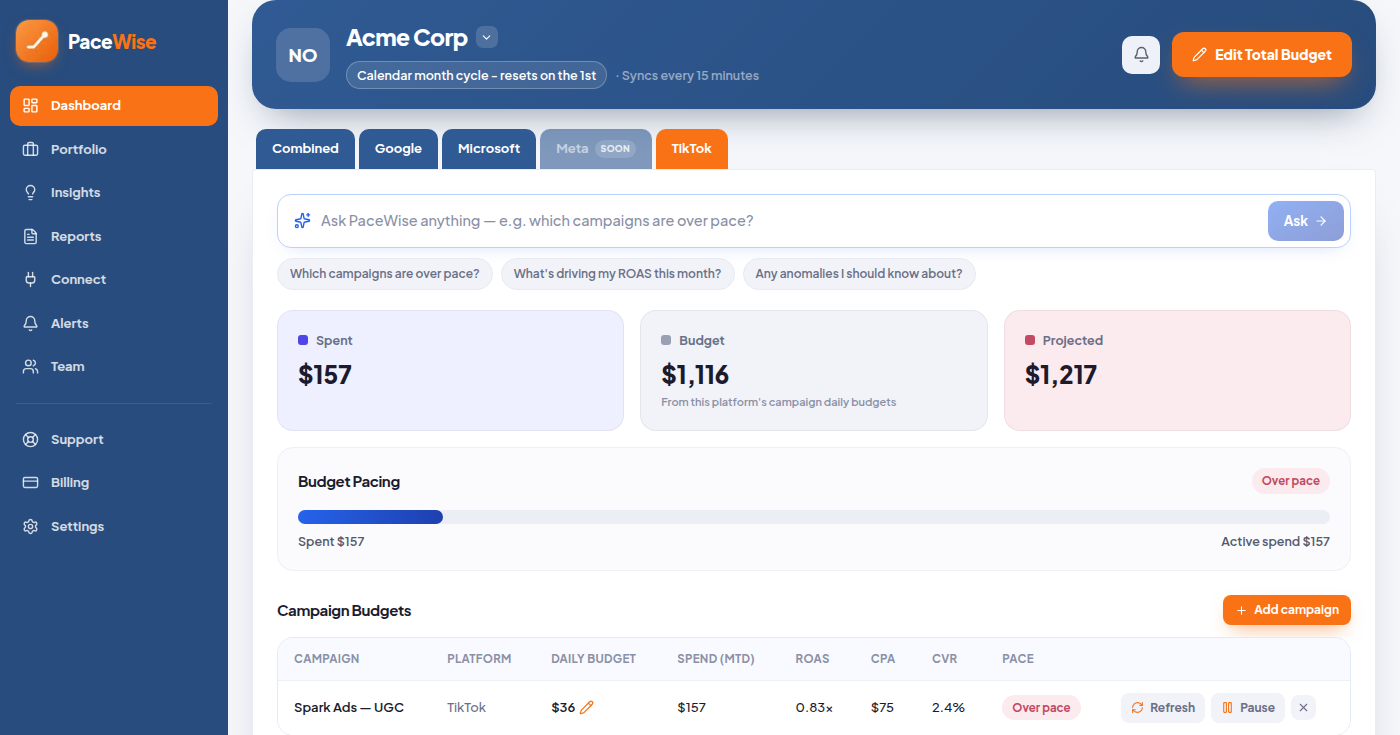
Task: Pause the Spark Ads — UGC campaign
Action: point(1248,708)
